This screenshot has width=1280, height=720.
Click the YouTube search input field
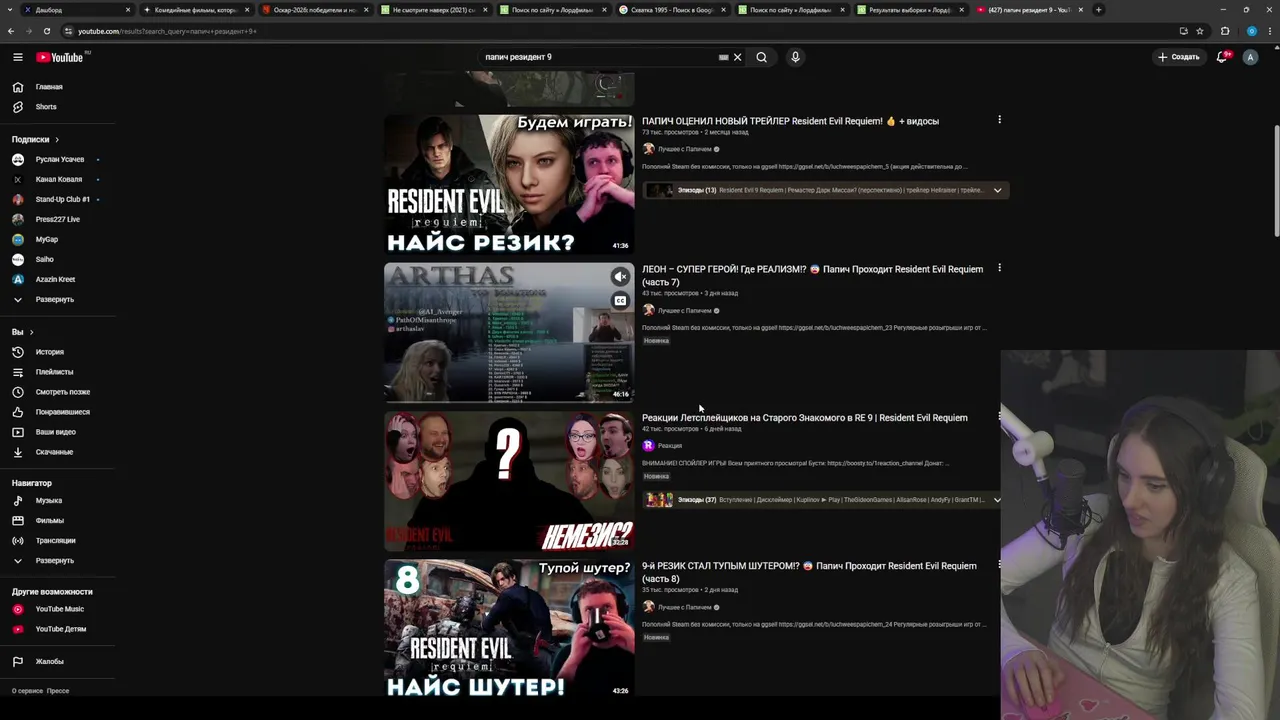click(x=600, y=57)
